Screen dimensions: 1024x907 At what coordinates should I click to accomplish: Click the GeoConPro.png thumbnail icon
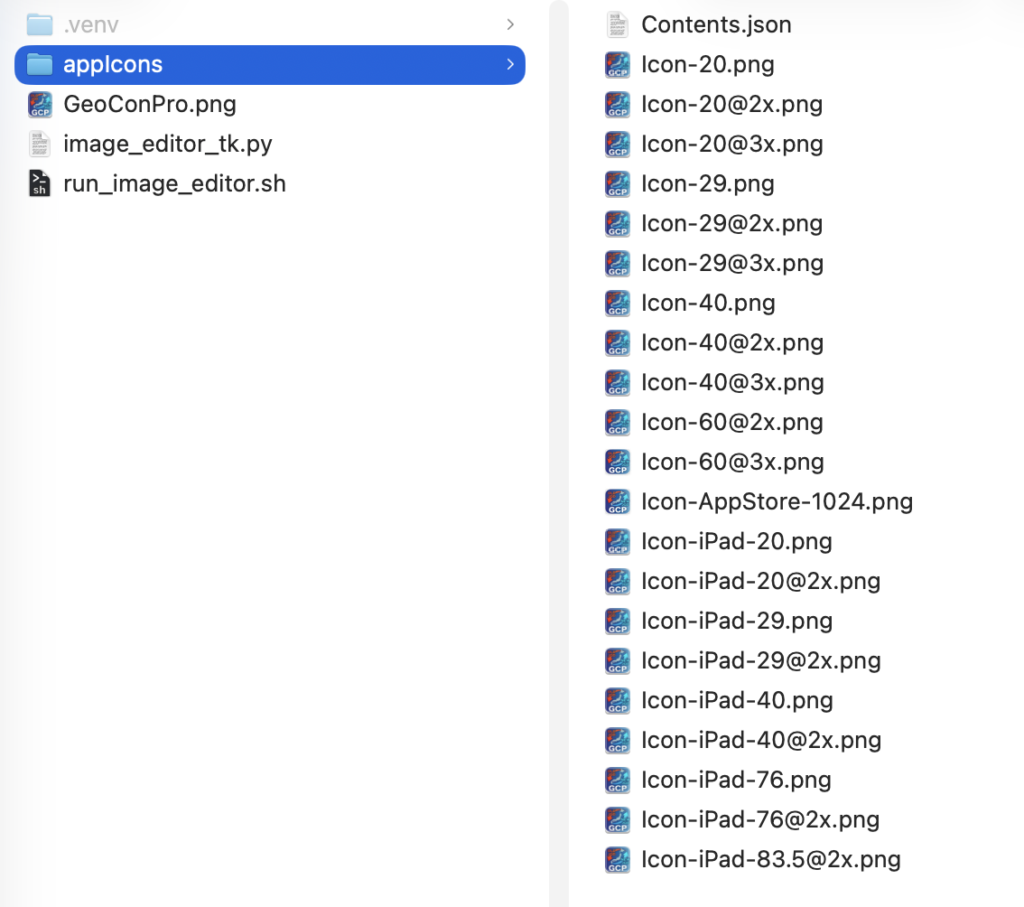click(x=40, y=104)
